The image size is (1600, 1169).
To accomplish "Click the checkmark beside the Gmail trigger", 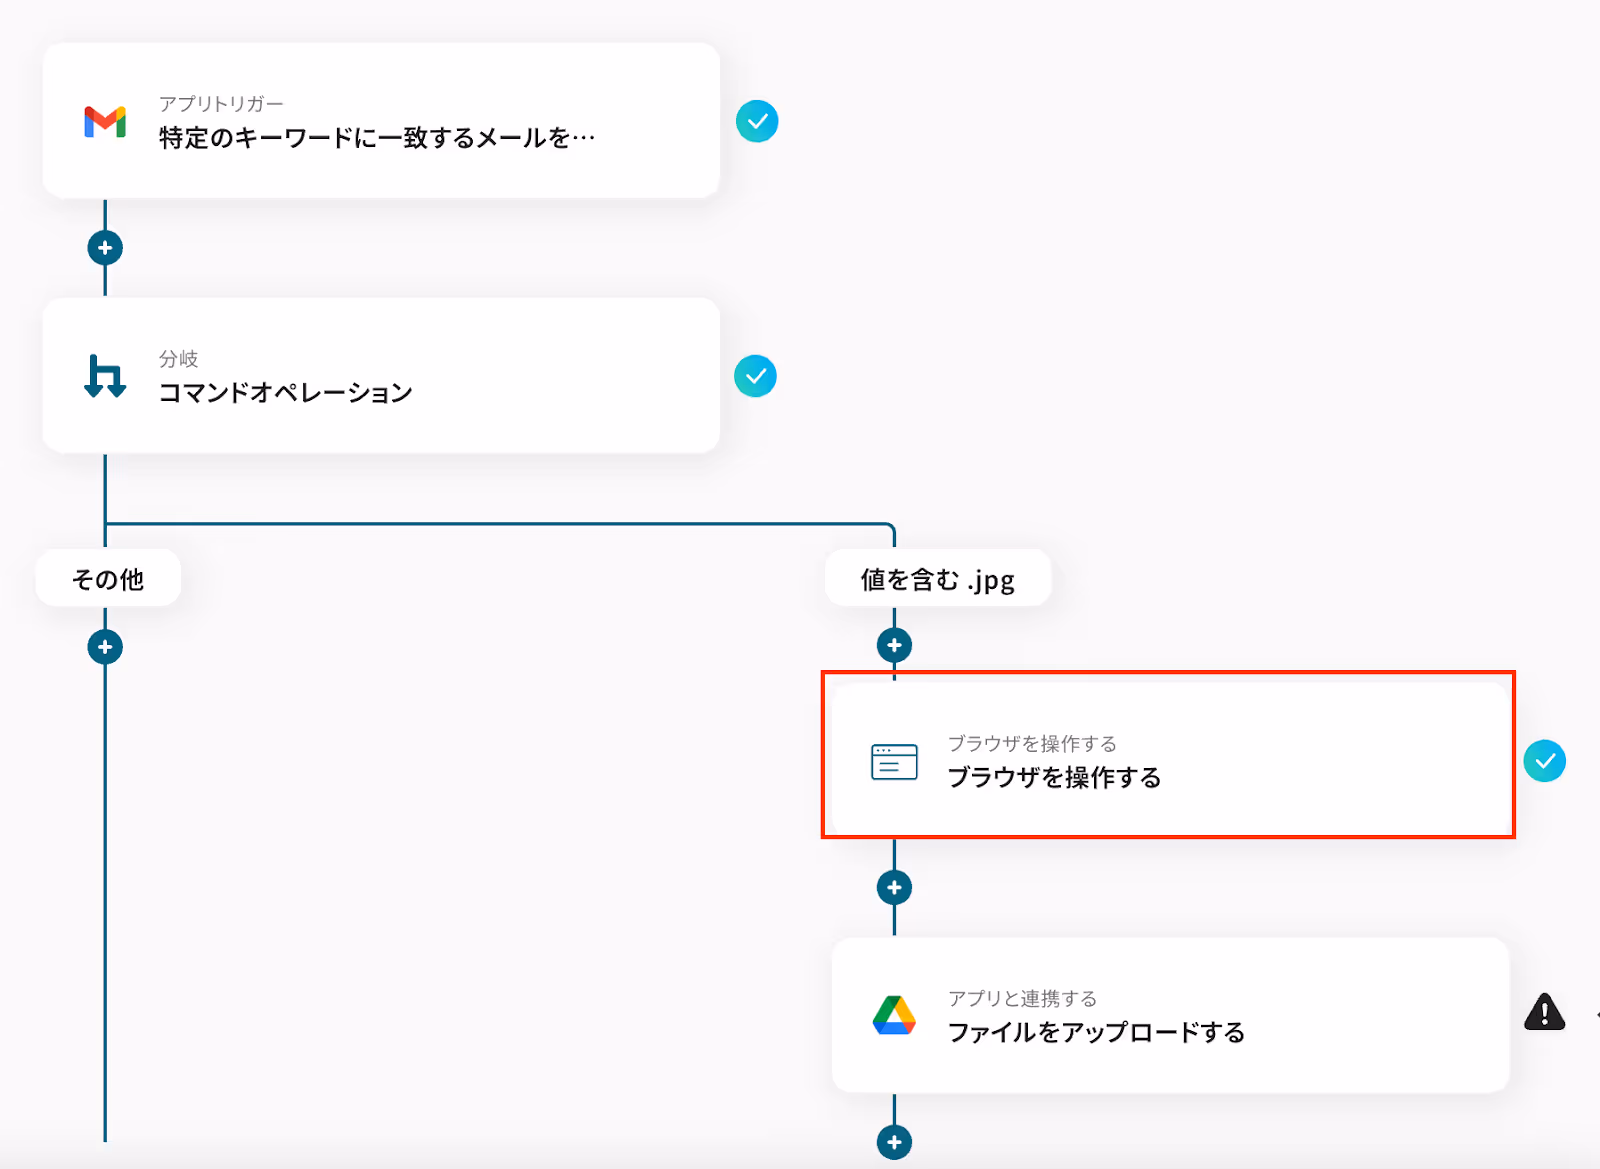I will click(x=757, y=121).
